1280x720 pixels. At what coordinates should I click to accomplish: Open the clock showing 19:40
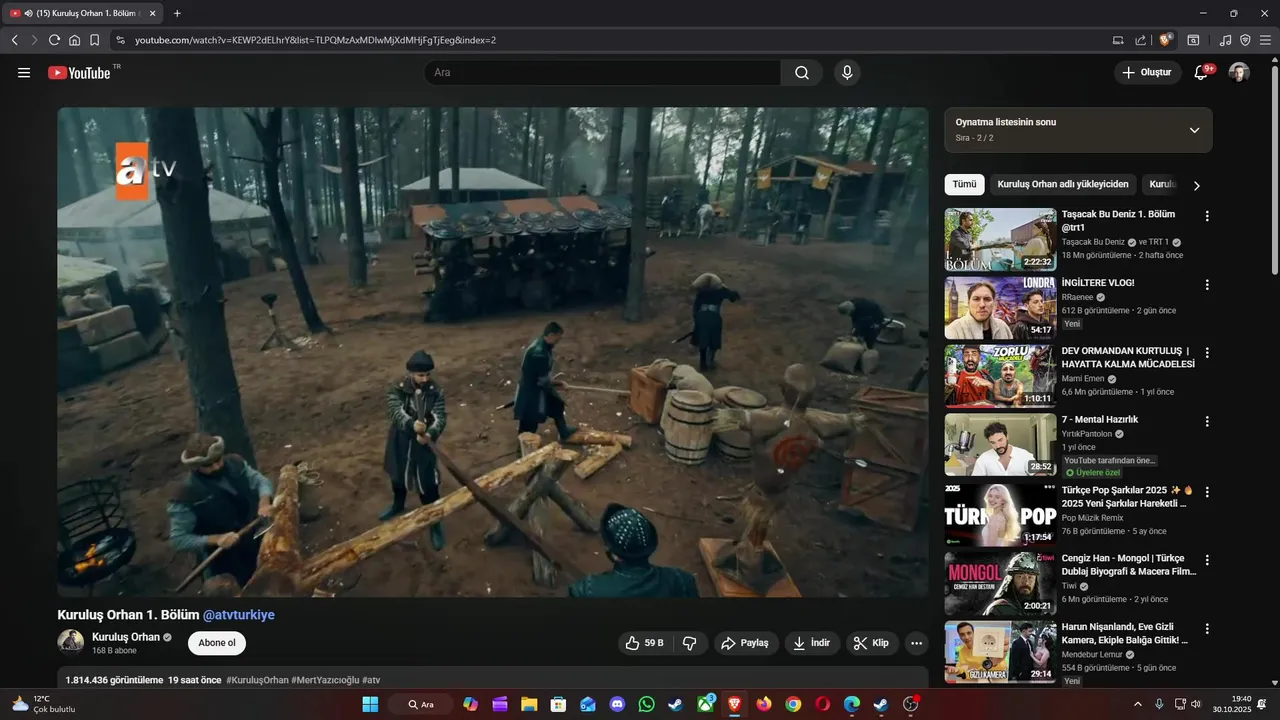pyautogui.click(x=1232, y=704)
